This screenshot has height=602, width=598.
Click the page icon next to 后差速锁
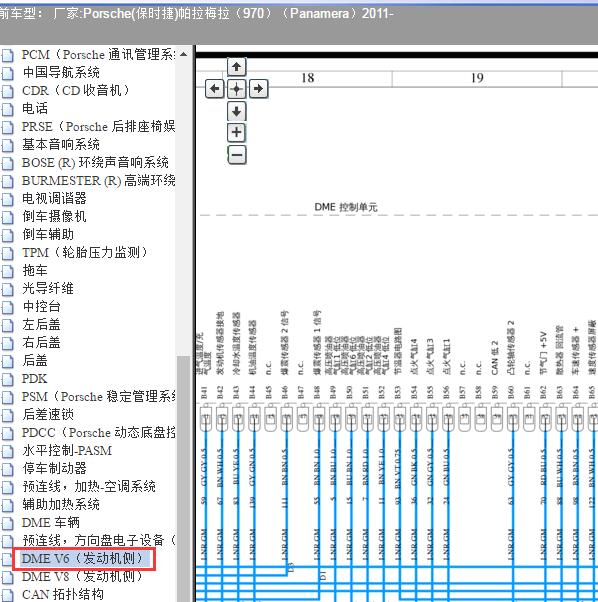click(x=7, y=415)
